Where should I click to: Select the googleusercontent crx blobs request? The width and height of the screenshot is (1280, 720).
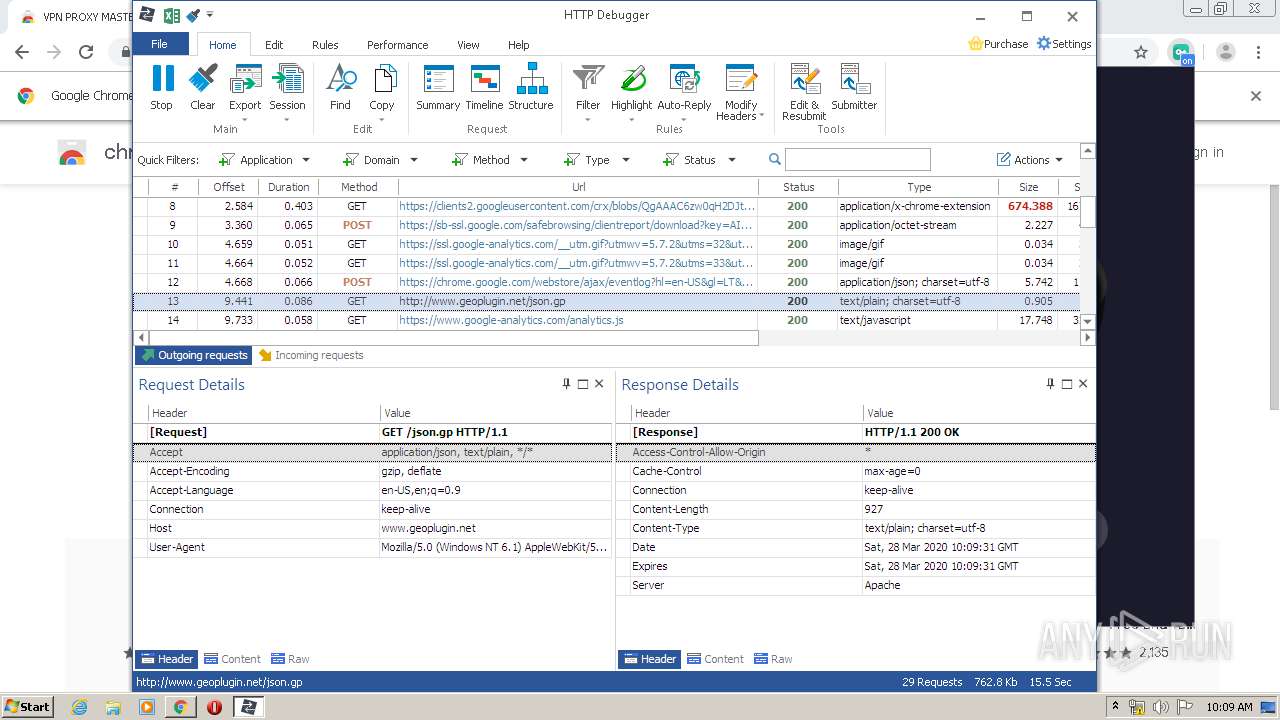608,206
